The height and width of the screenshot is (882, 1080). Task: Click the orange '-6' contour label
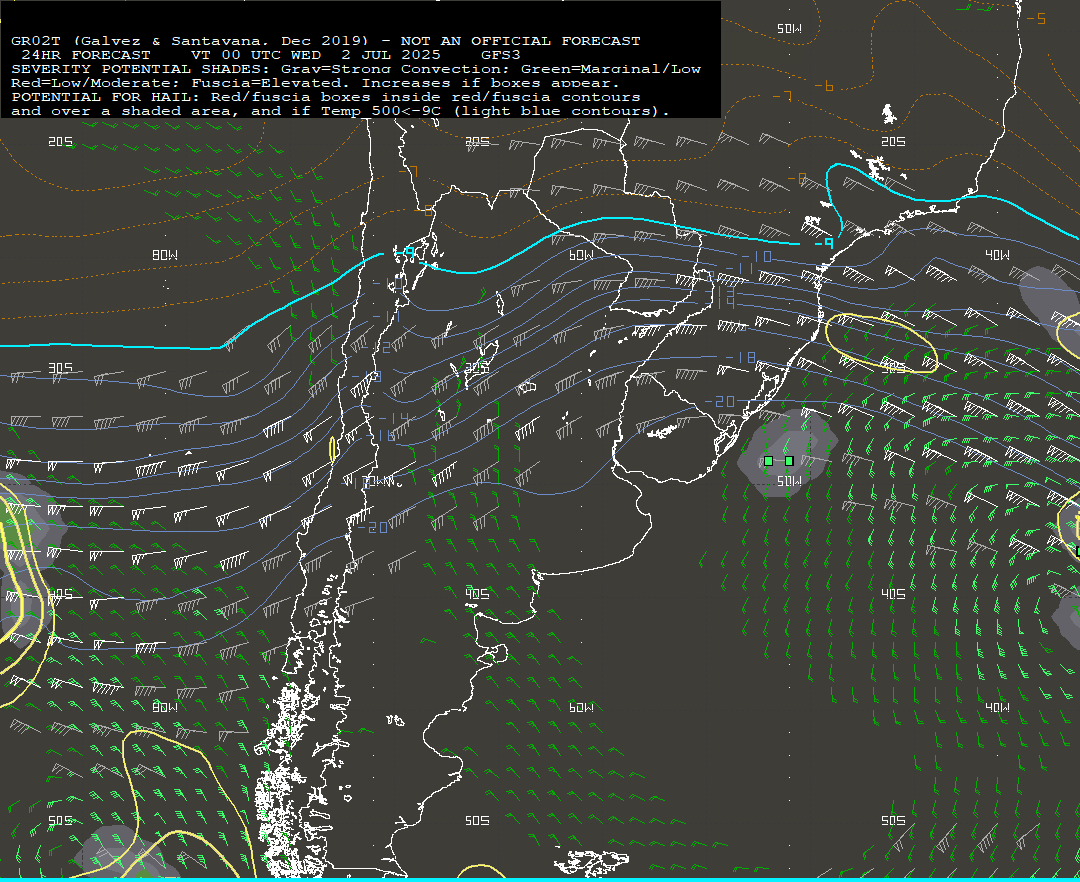point(824,86)
